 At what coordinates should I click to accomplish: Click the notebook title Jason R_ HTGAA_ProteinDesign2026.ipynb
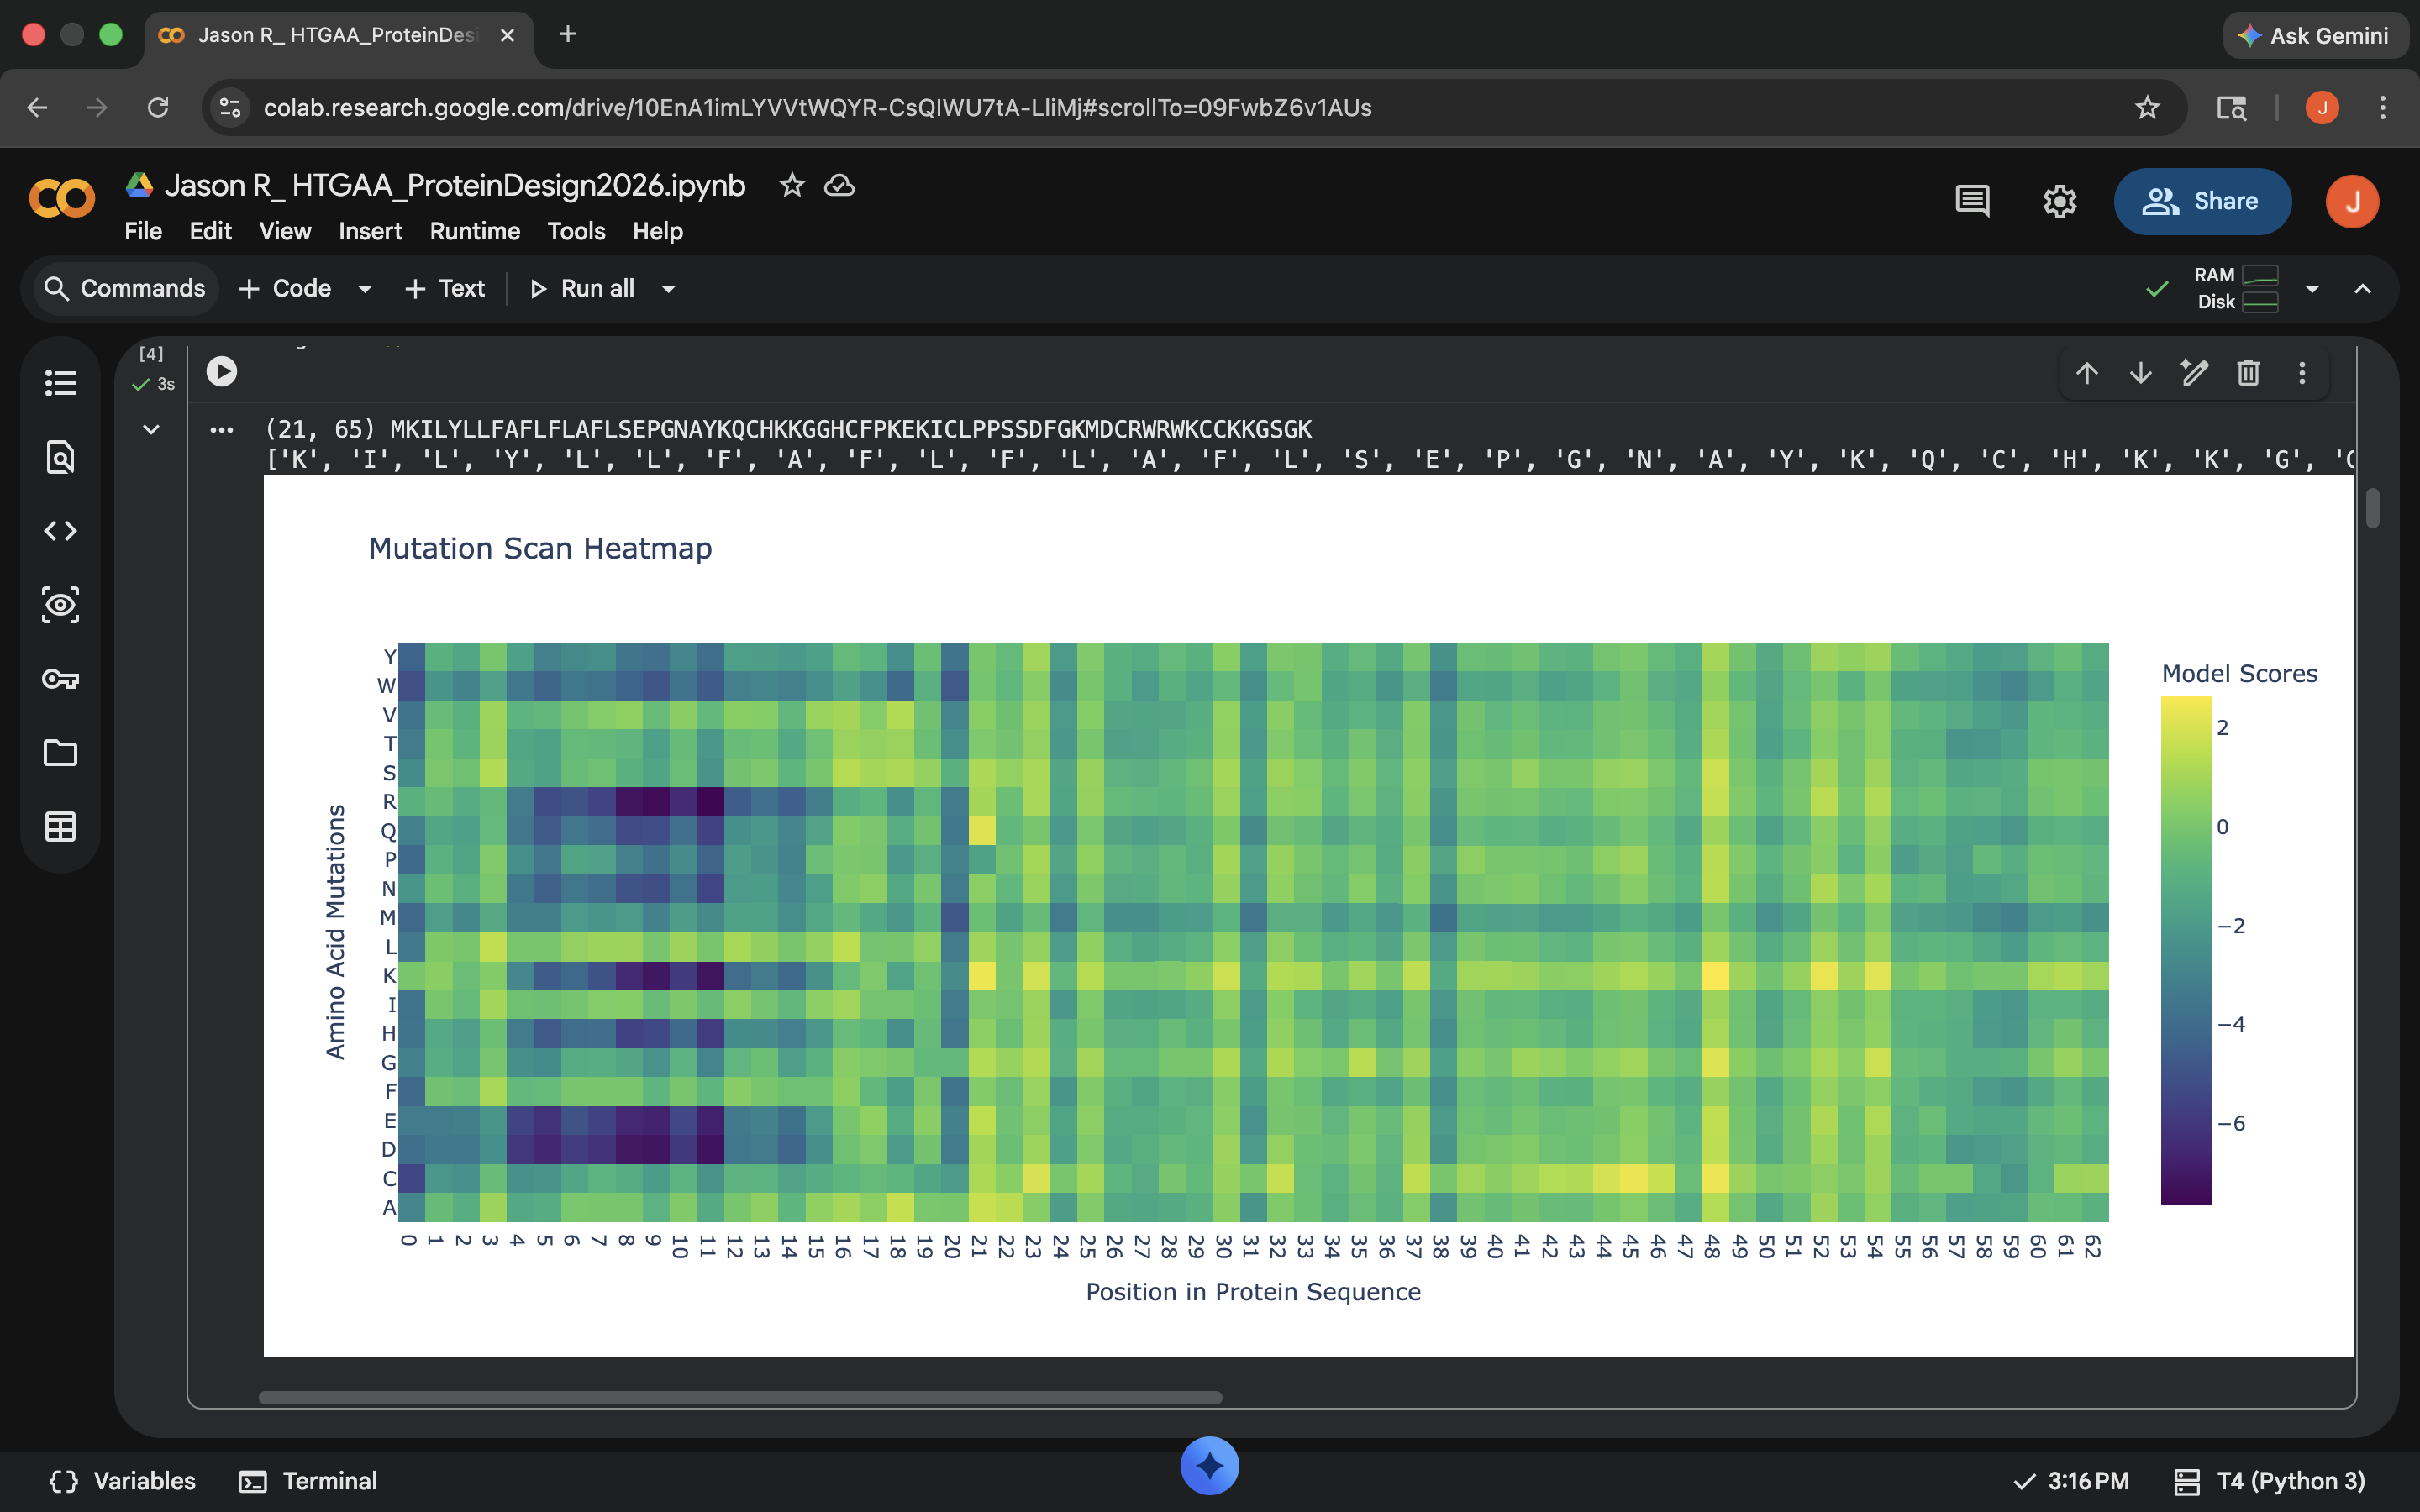pos(455,185)
